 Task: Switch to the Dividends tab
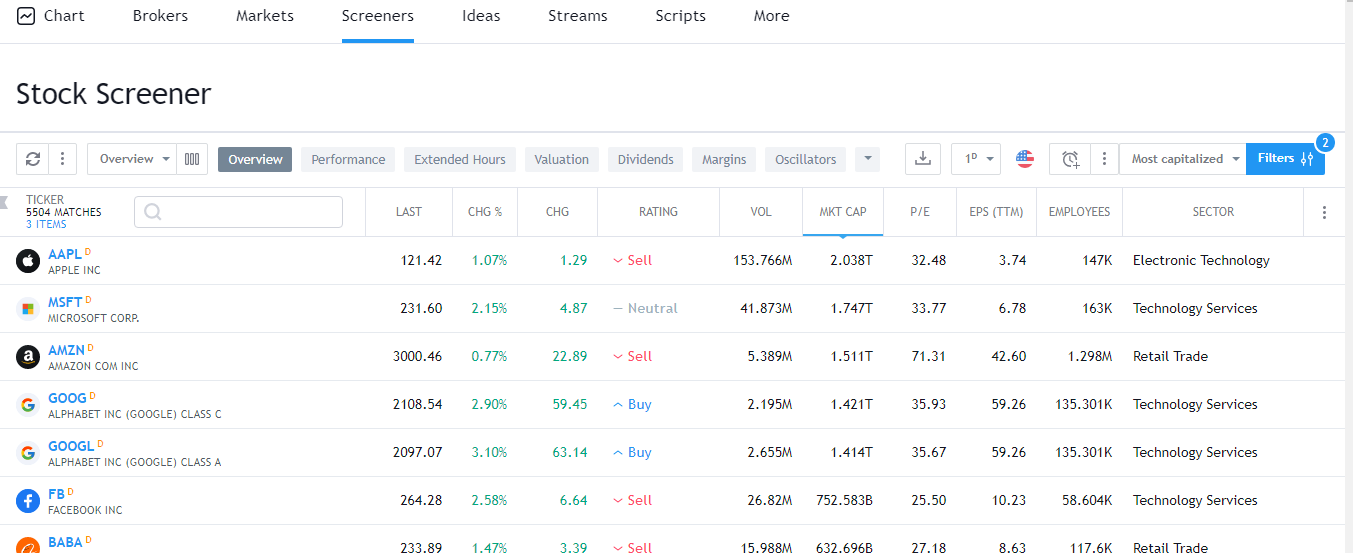point(645,159)
